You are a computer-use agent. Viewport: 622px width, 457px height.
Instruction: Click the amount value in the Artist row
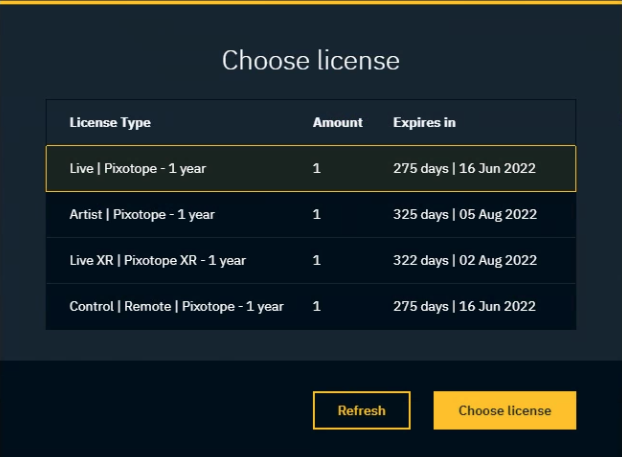pos(317,214)
